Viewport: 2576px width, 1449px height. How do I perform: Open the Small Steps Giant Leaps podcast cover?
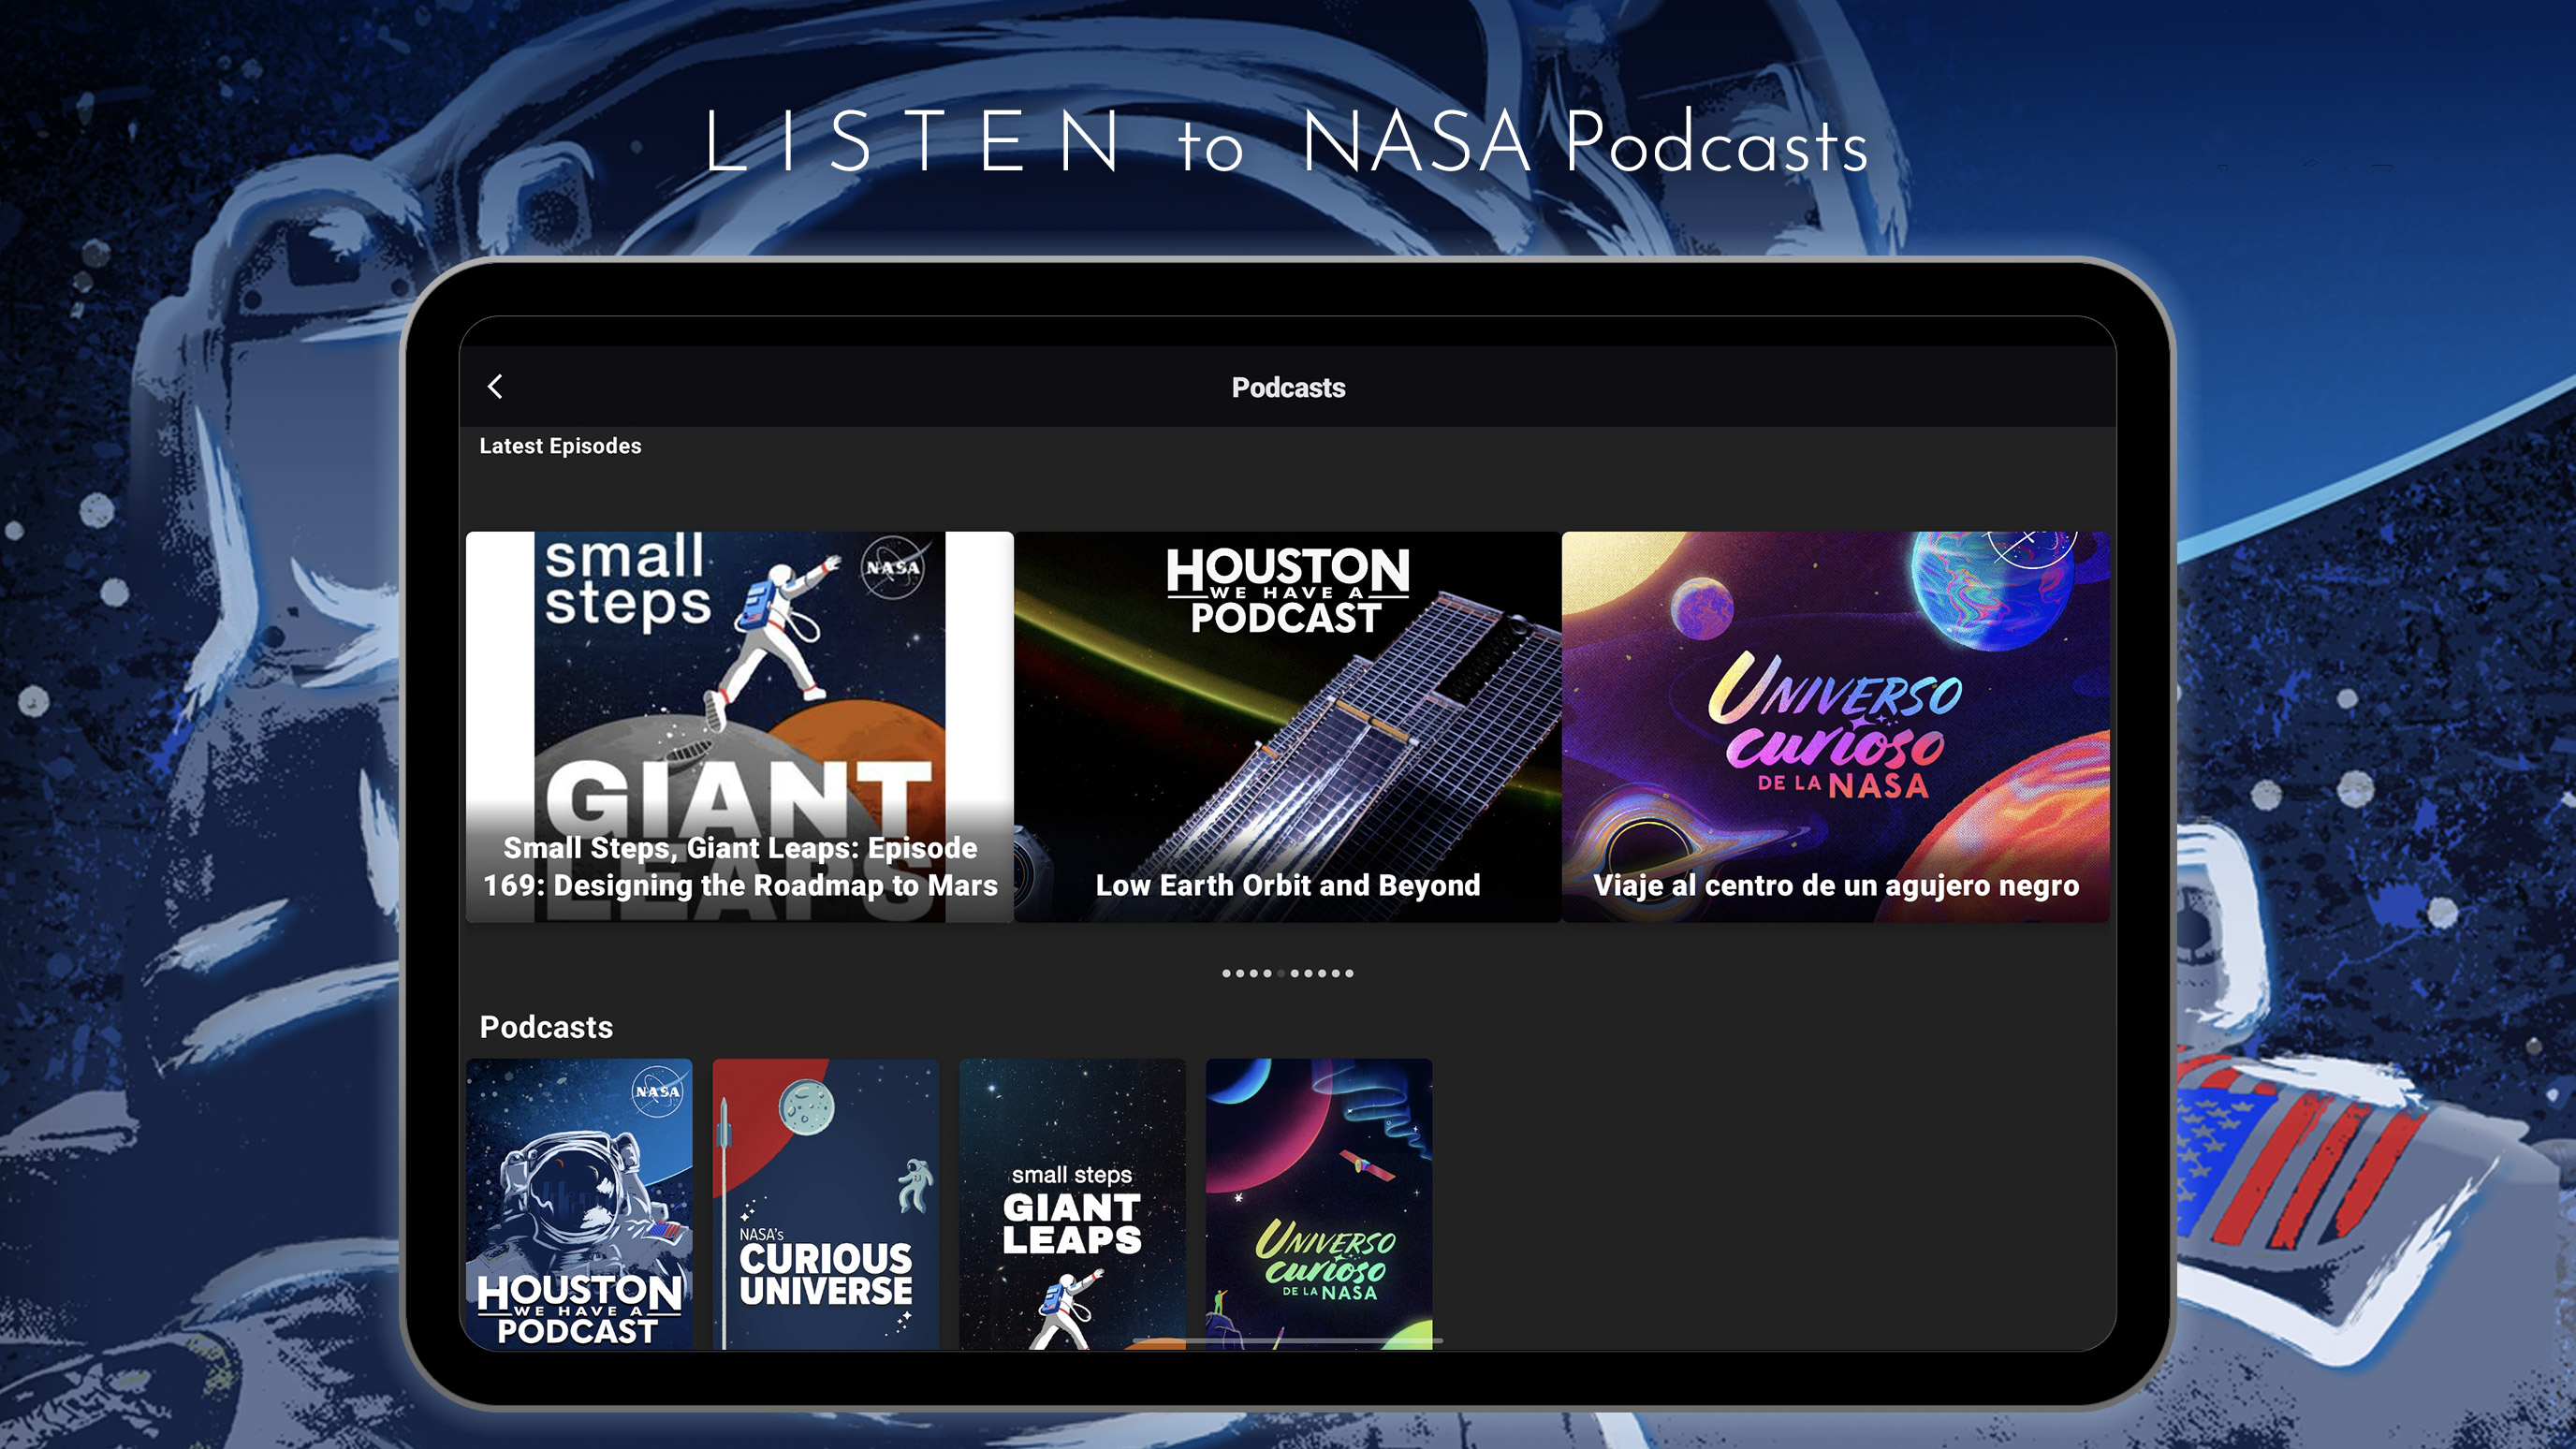click(x=1072, y=1203)
